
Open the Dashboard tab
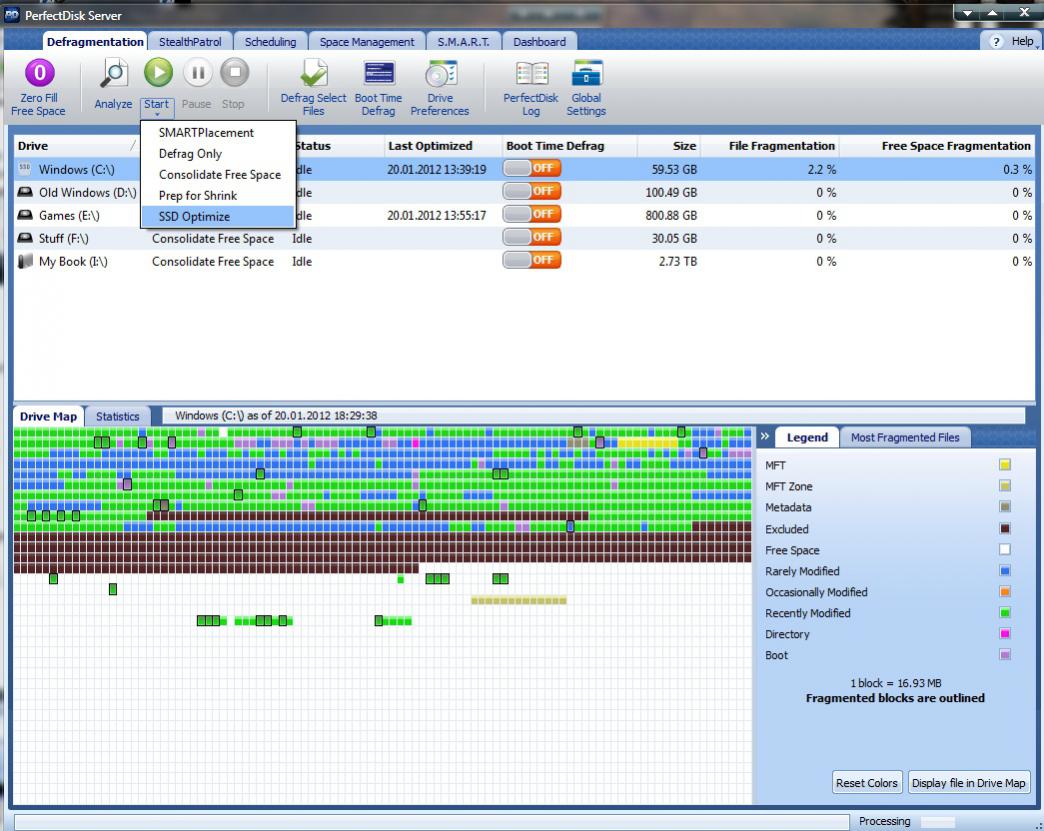click(x=540, y=41)
